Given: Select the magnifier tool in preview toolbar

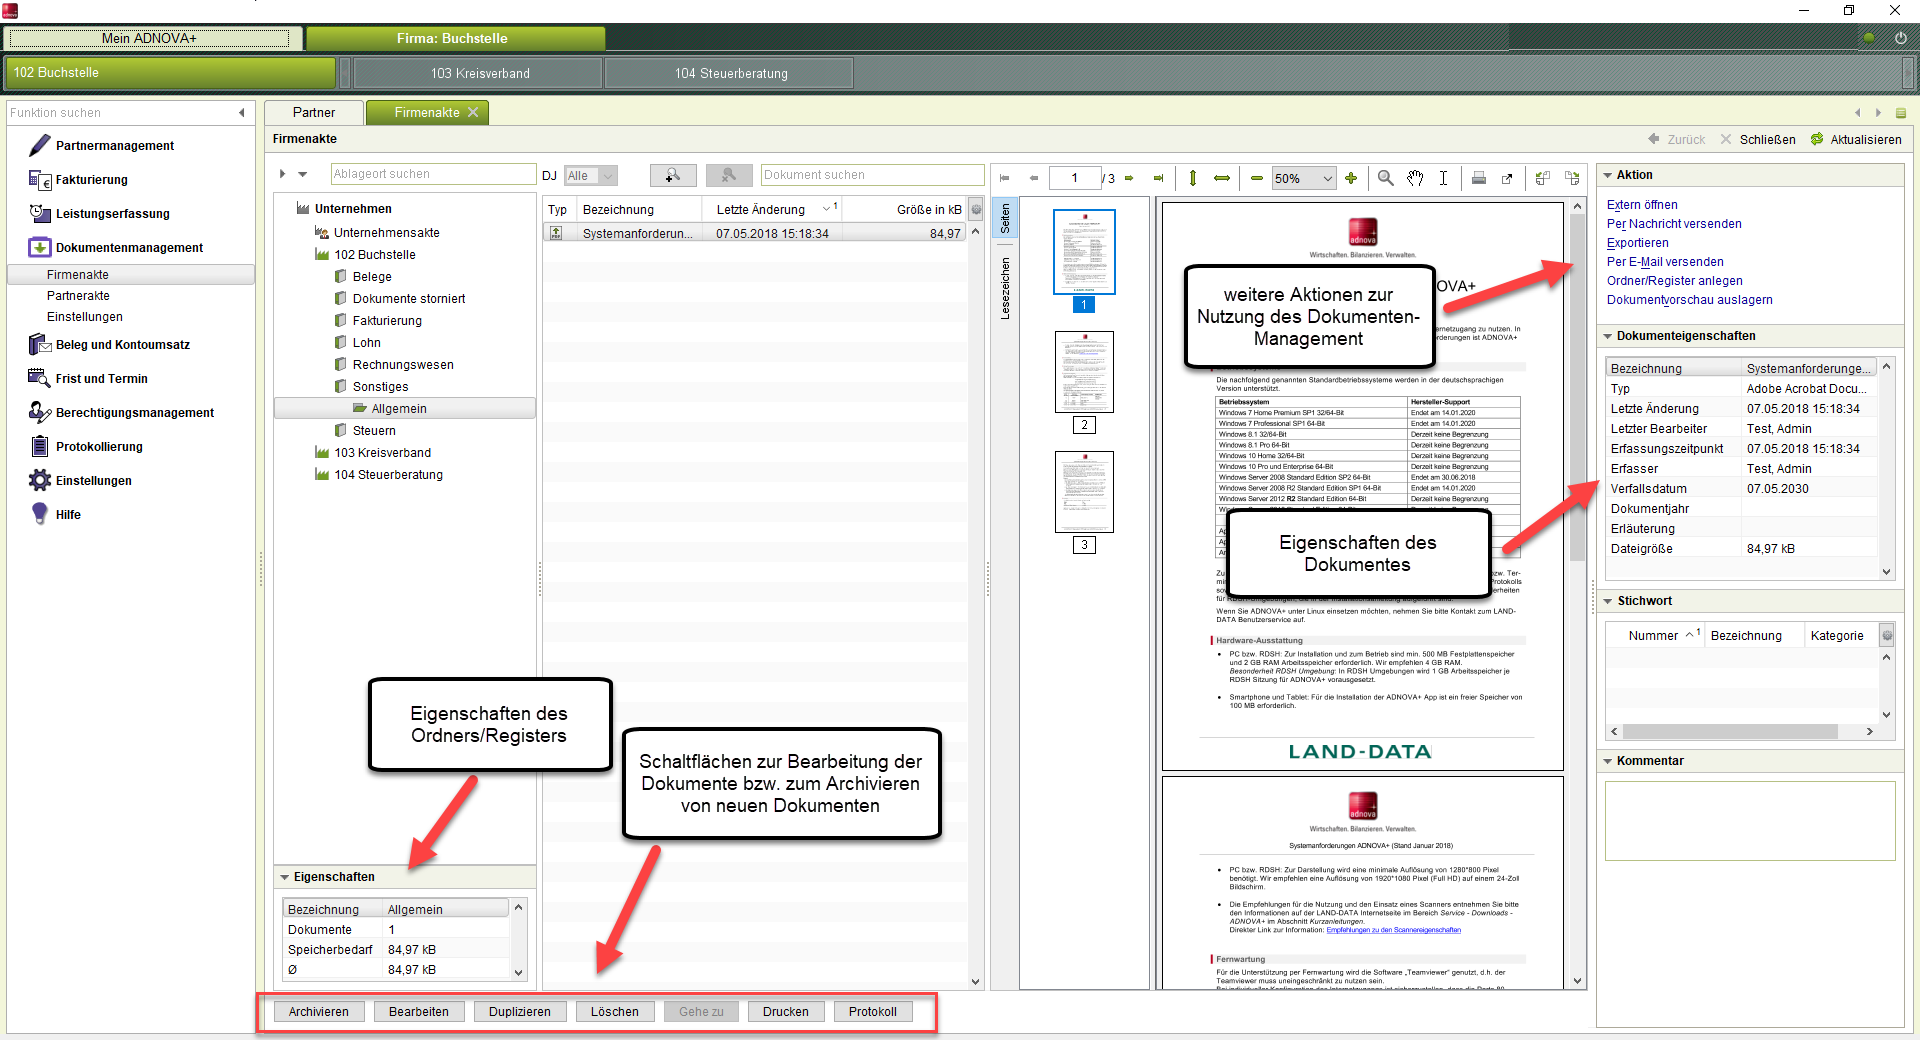Looking at the screenshot, I should (x=1385, y=178).
